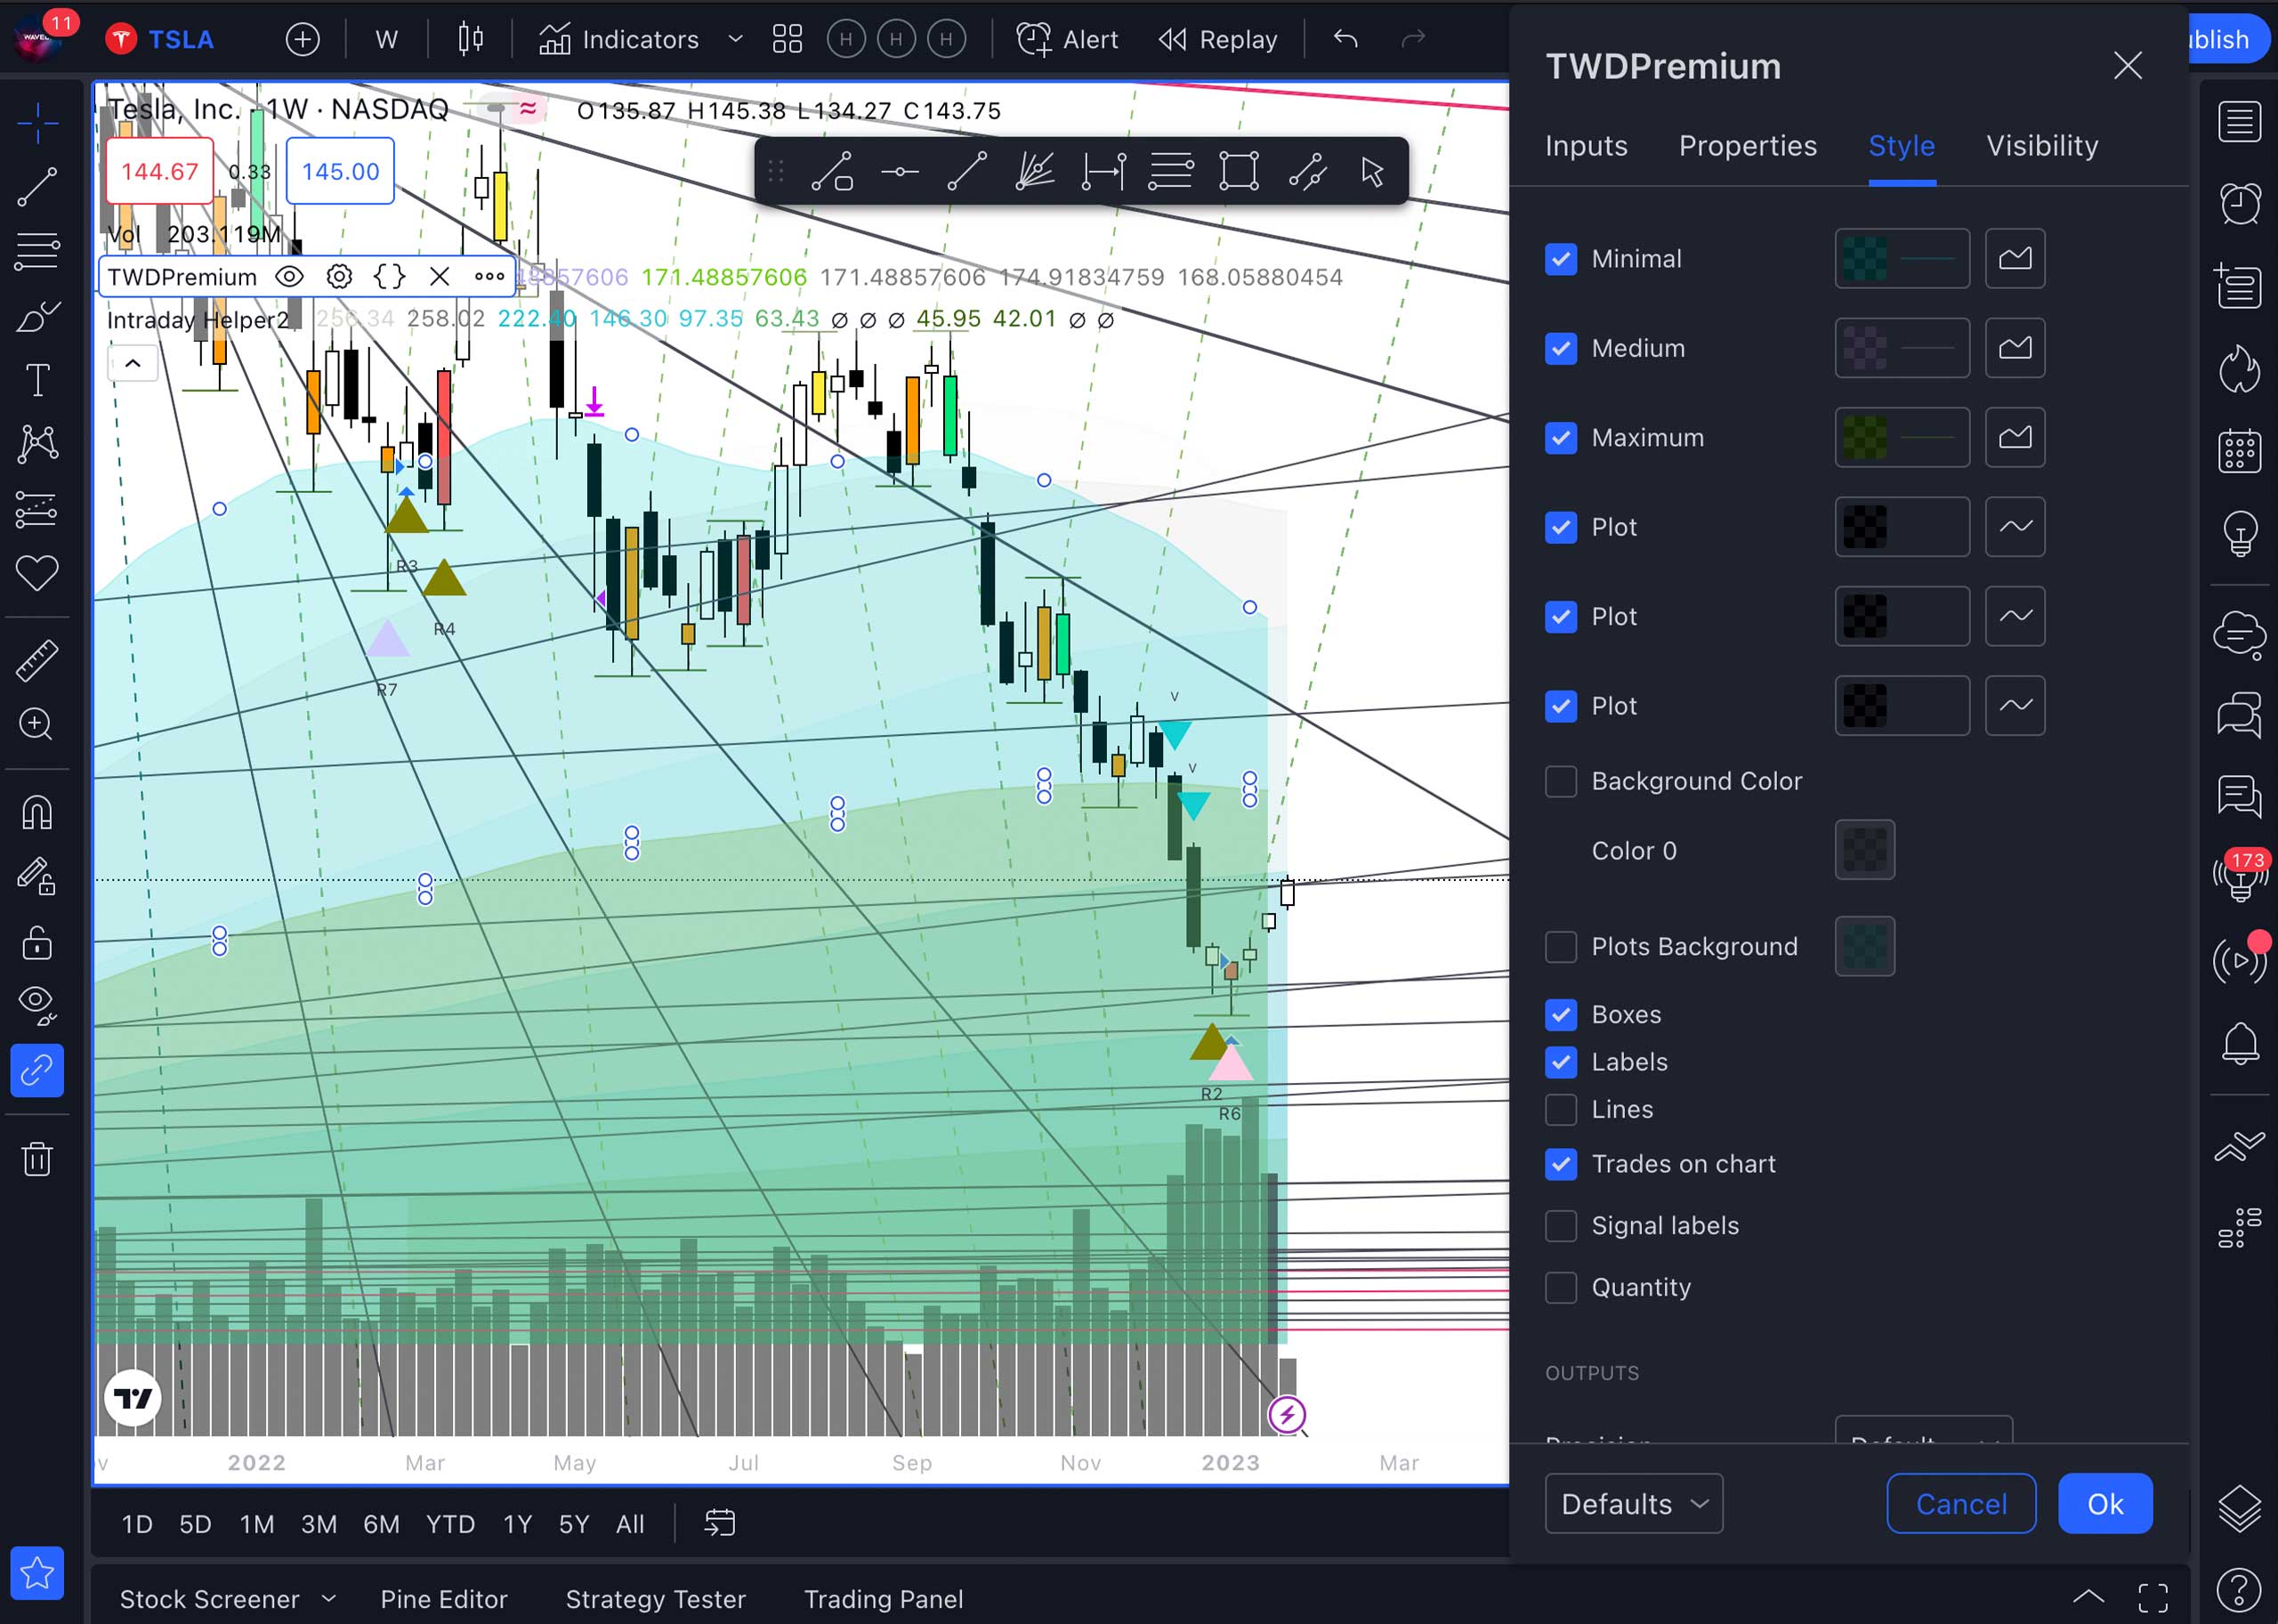Image resolution: width=2278 pixels, height=1624 pixels.
Task: Open the Minimal plot style selector
Action: 2015,259
